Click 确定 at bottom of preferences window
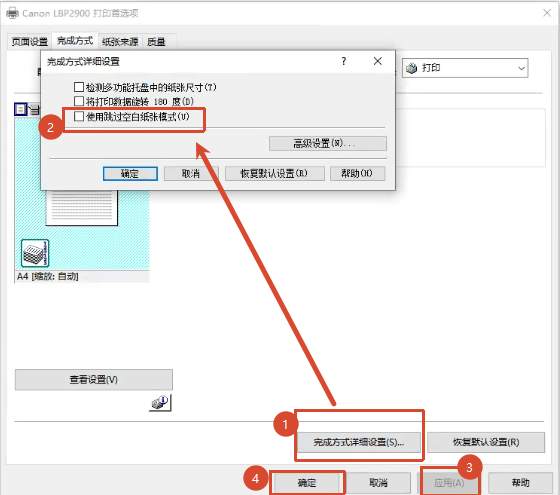The height and width of the screenshot is (495, 560). (307, 483)
